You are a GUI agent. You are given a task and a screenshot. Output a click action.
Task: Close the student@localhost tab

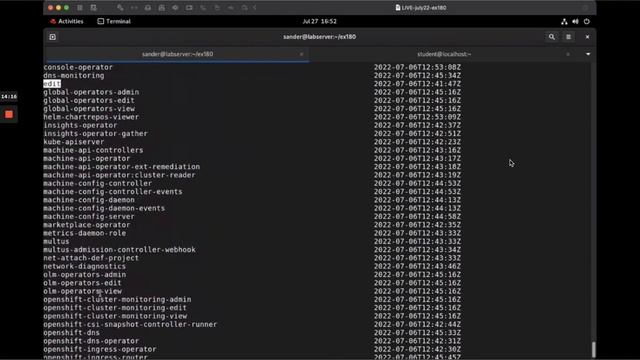pos(568,54)
